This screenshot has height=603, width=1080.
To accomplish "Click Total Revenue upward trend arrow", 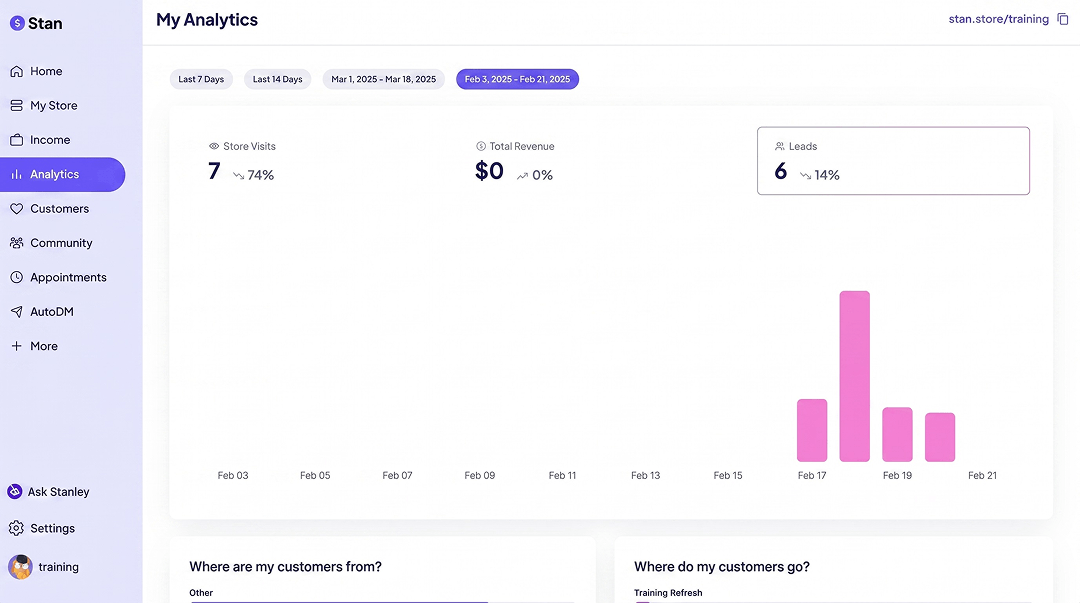I will [x=523, y=176].
